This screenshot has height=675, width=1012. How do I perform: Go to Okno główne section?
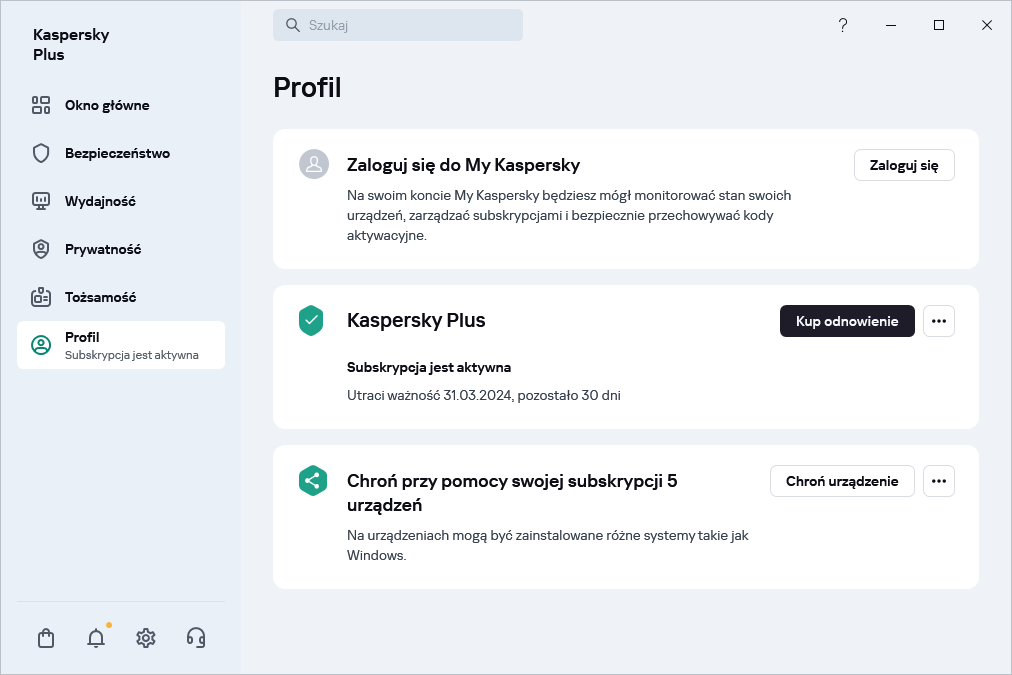click(x=107, y=105)
